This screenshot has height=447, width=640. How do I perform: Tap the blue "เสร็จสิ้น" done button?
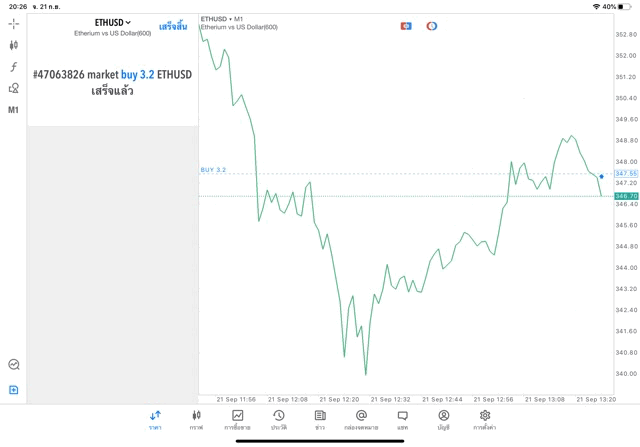[173, 26]
